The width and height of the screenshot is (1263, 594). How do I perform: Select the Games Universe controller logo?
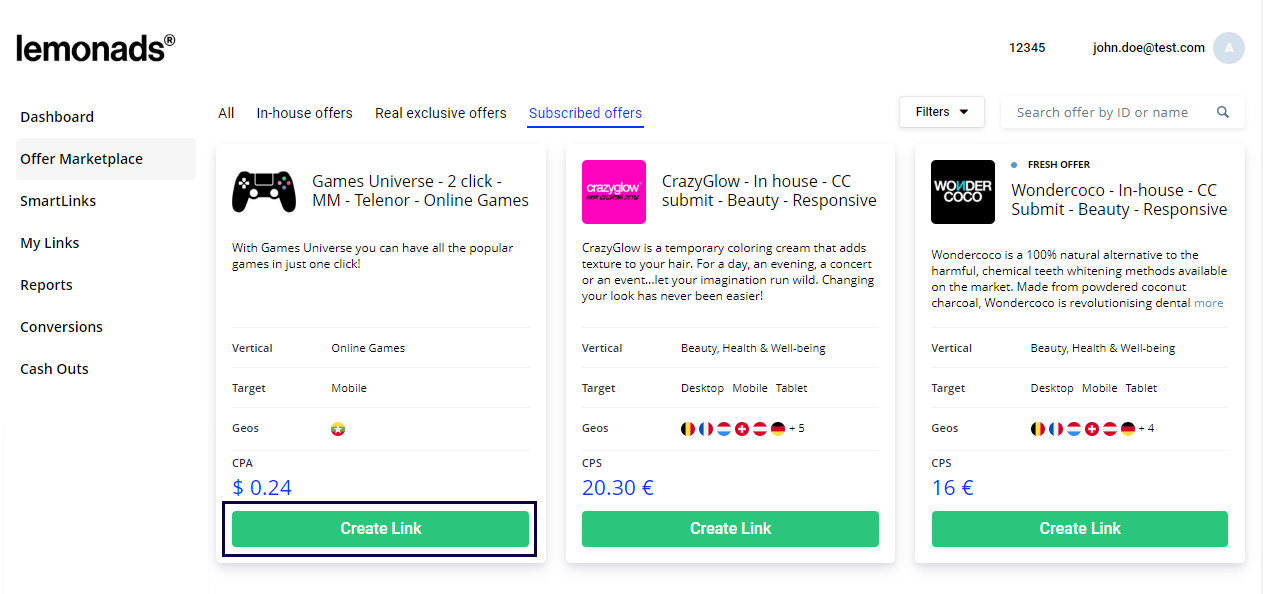(x=264, y=192)
